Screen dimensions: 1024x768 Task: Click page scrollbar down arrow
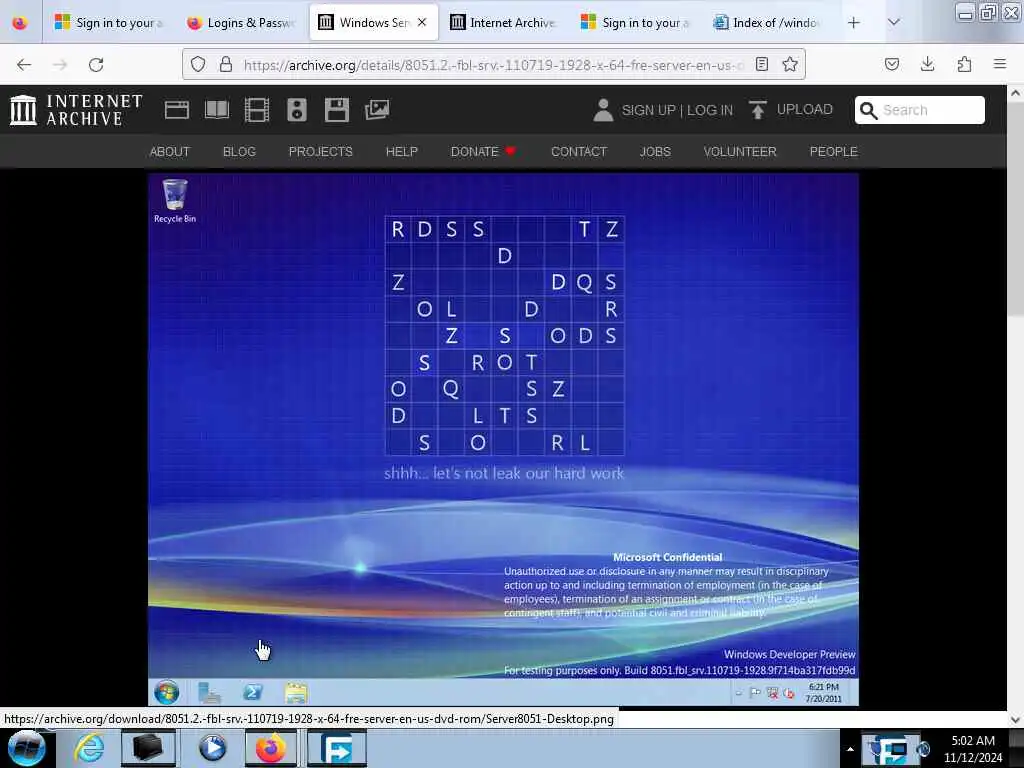click(x=1015, y=719)
